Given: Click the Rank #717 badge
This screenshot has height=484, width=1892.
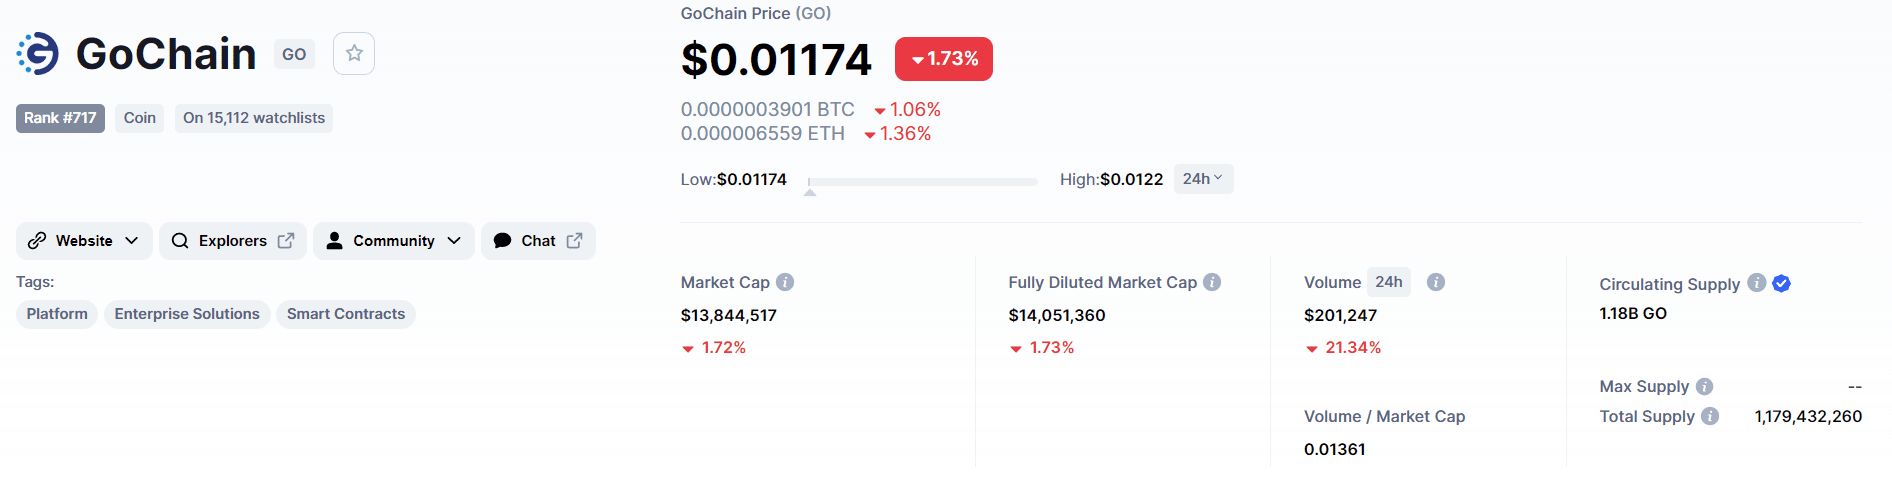Looking at the screenshot, I should (x=60, y=118).
